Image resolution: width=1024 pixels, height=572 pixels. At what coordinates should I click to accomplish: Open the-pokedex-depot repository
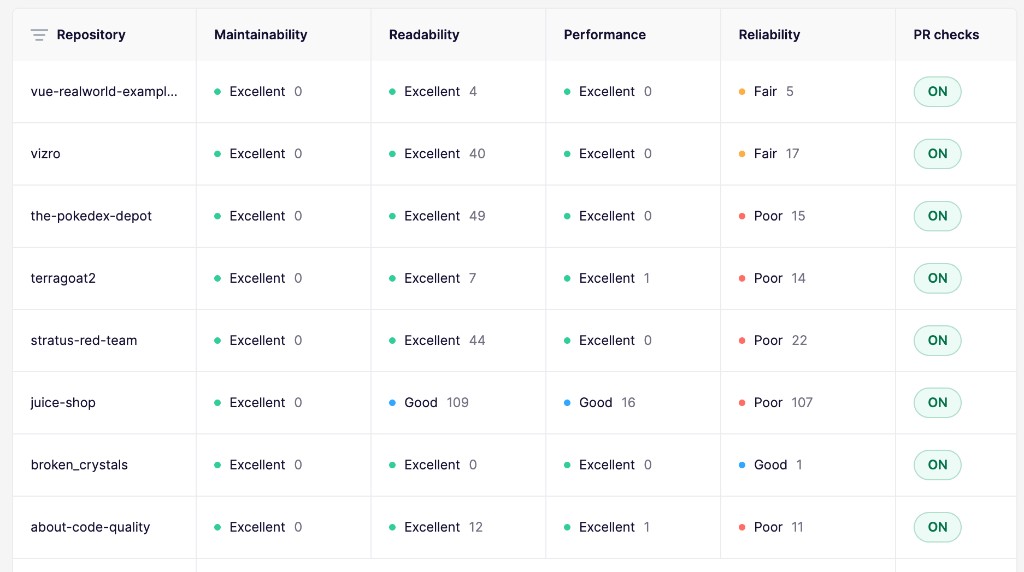click(91, 216)
